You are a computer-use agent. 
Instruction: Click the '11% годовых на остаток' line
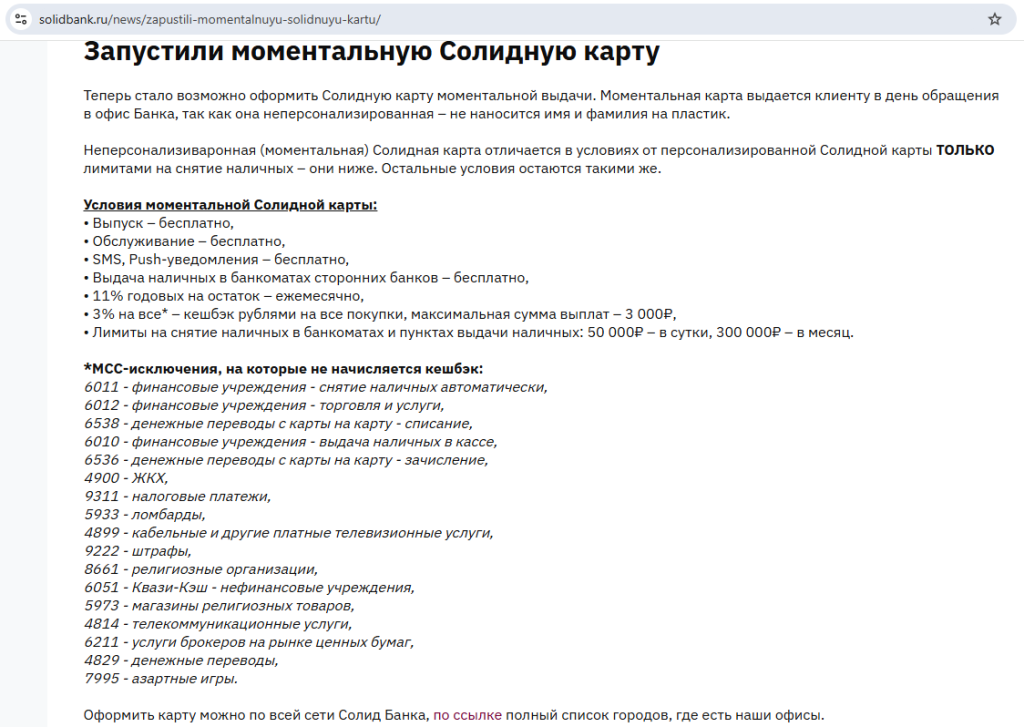point(223,297)
